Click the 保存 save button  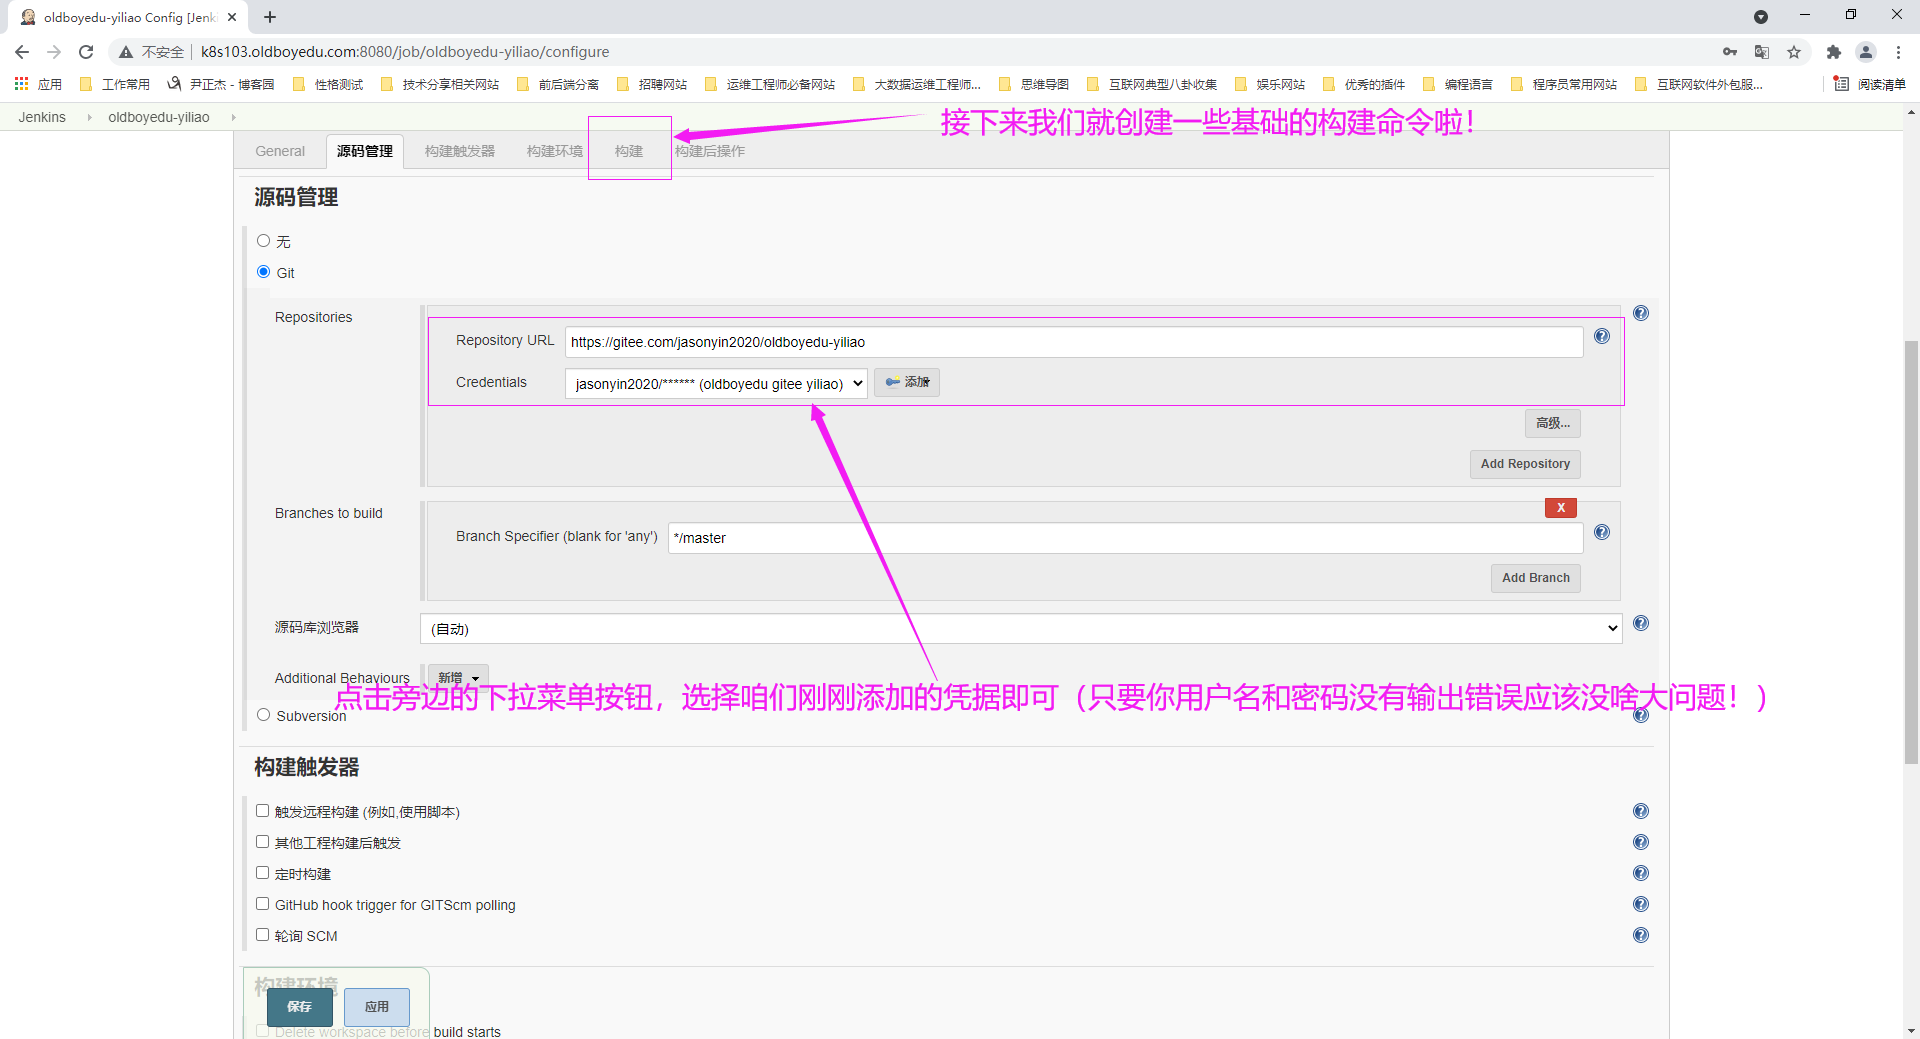(x=299, y=1007)
